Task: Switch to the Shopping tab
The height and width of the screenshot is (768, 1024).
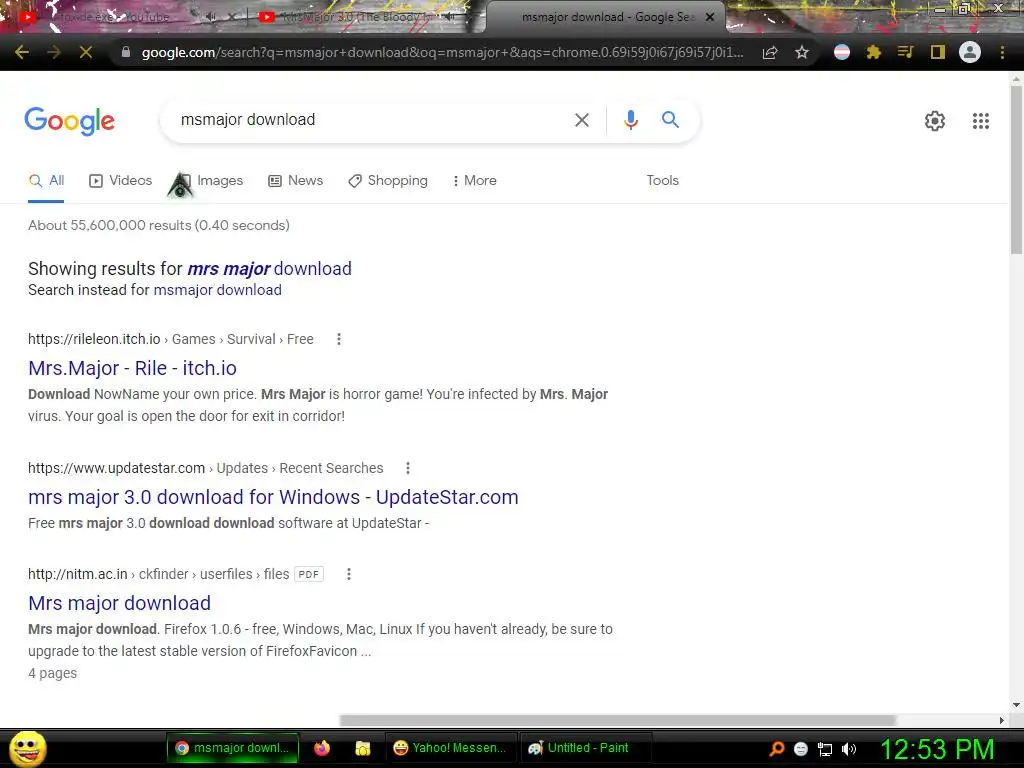Action: click(388, 181)
